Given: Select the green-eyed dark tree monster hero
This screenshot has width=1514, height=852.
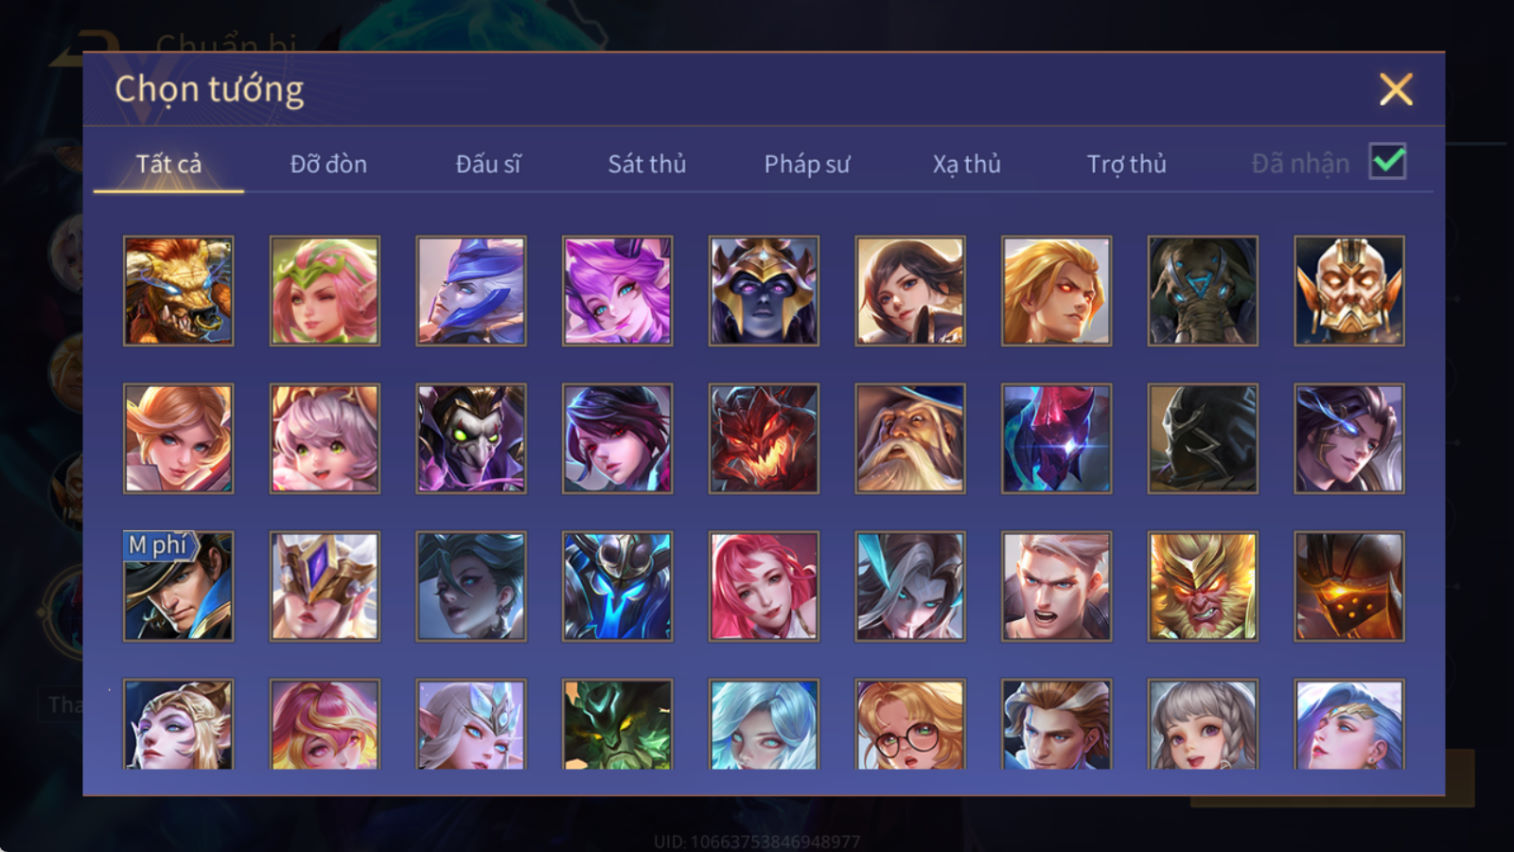Looking at the screenshot, I should click(617, 724).
